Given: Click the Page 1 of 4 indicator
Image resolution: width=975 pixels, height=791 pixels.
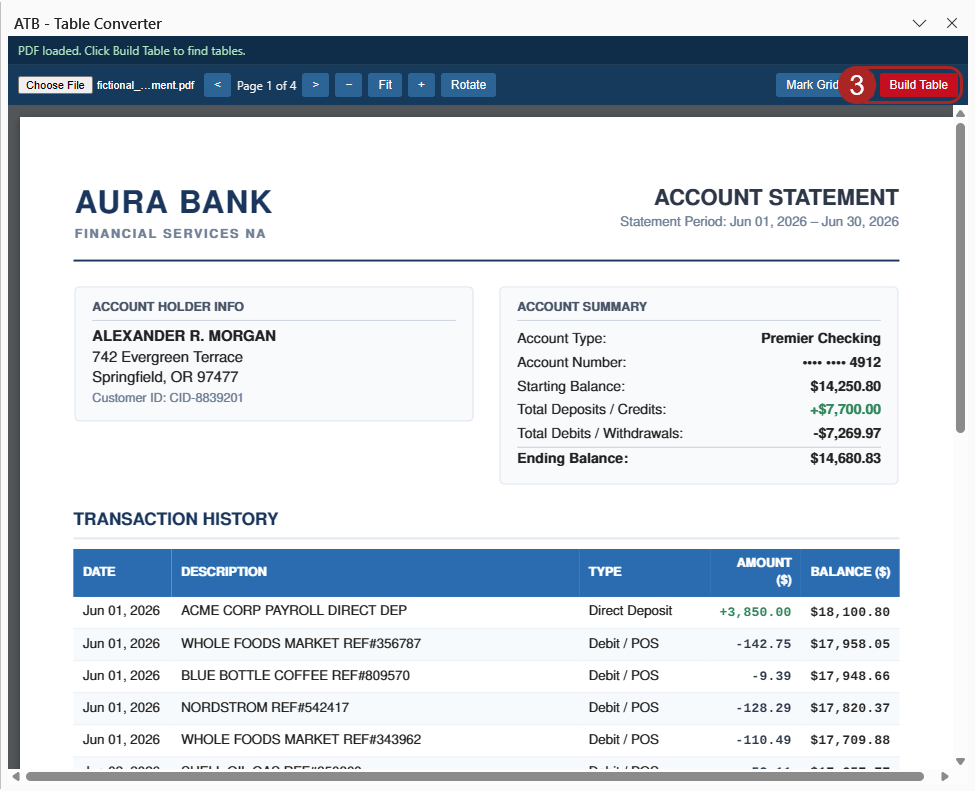Looking at the screenshot, I should pyautogui.click(x=266, y=86).
